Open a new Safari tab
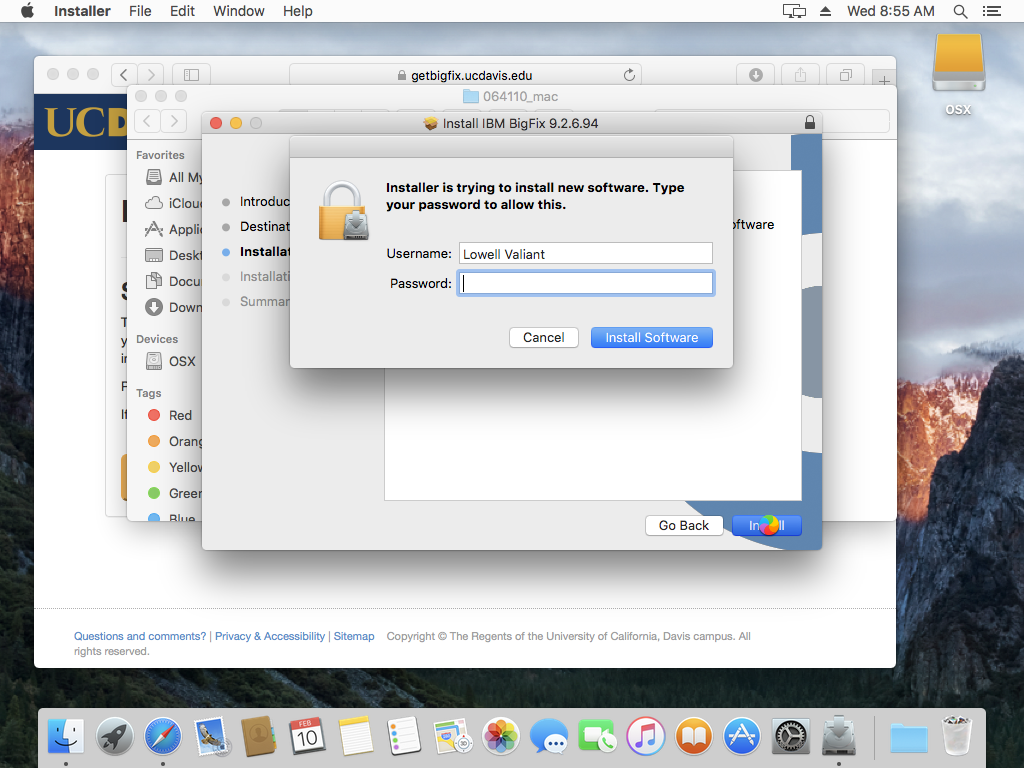 [884, 80]
